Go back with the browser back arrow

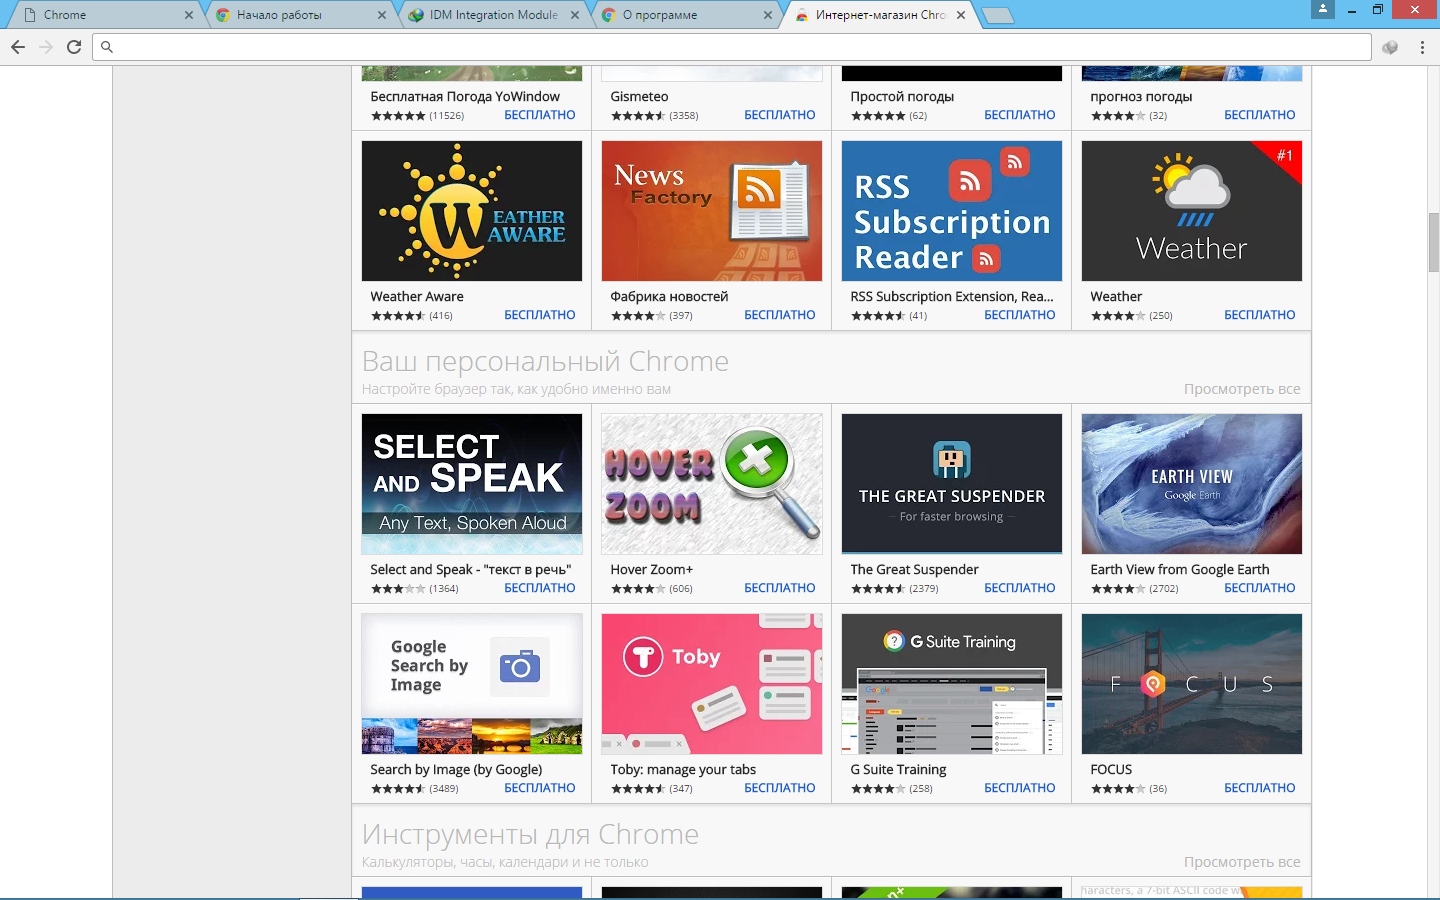(x=18, y=47)
